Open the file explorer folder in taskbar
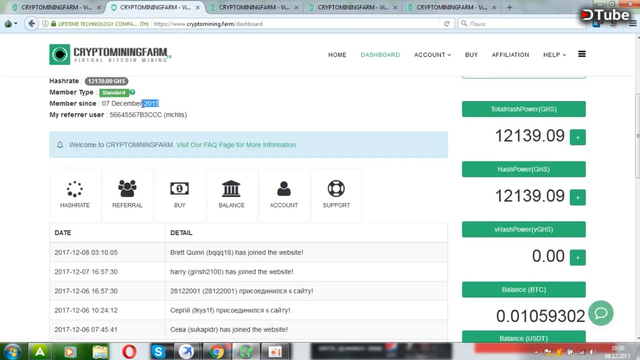The height and width of the screenshot is (360, 640). coord(100,351)
